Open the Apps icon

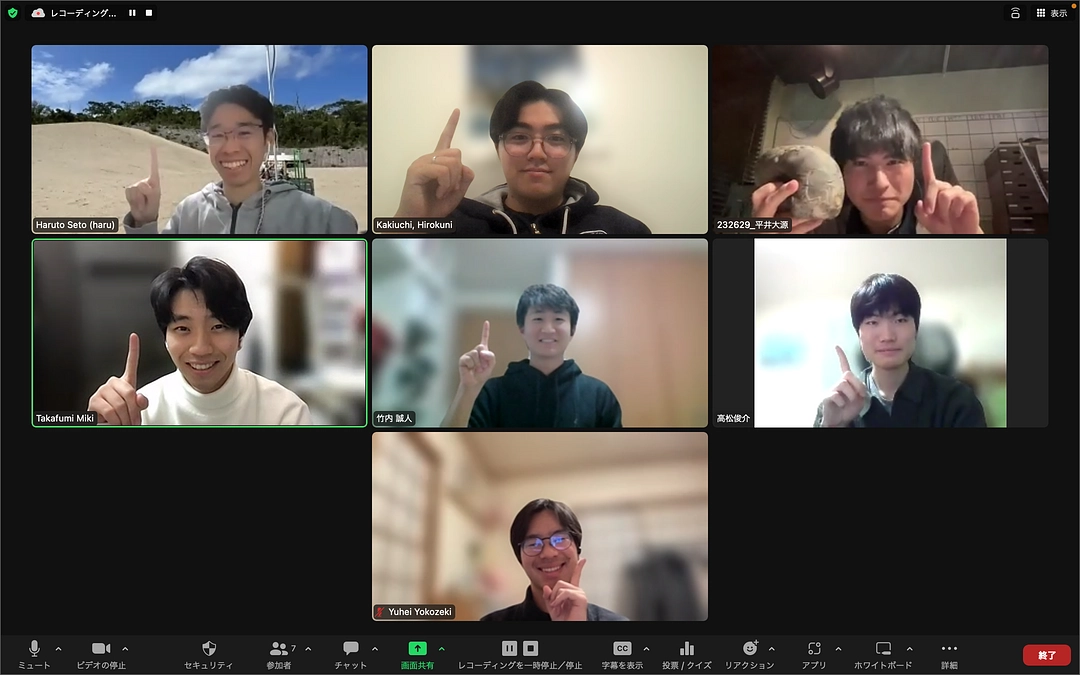[x=814, y=649]
